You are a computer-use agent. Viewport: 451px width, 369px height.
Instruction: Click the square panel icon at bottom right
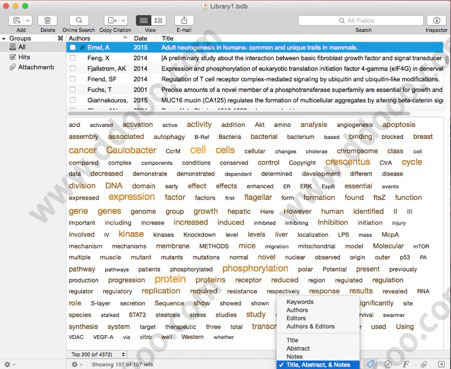point(441,364)
